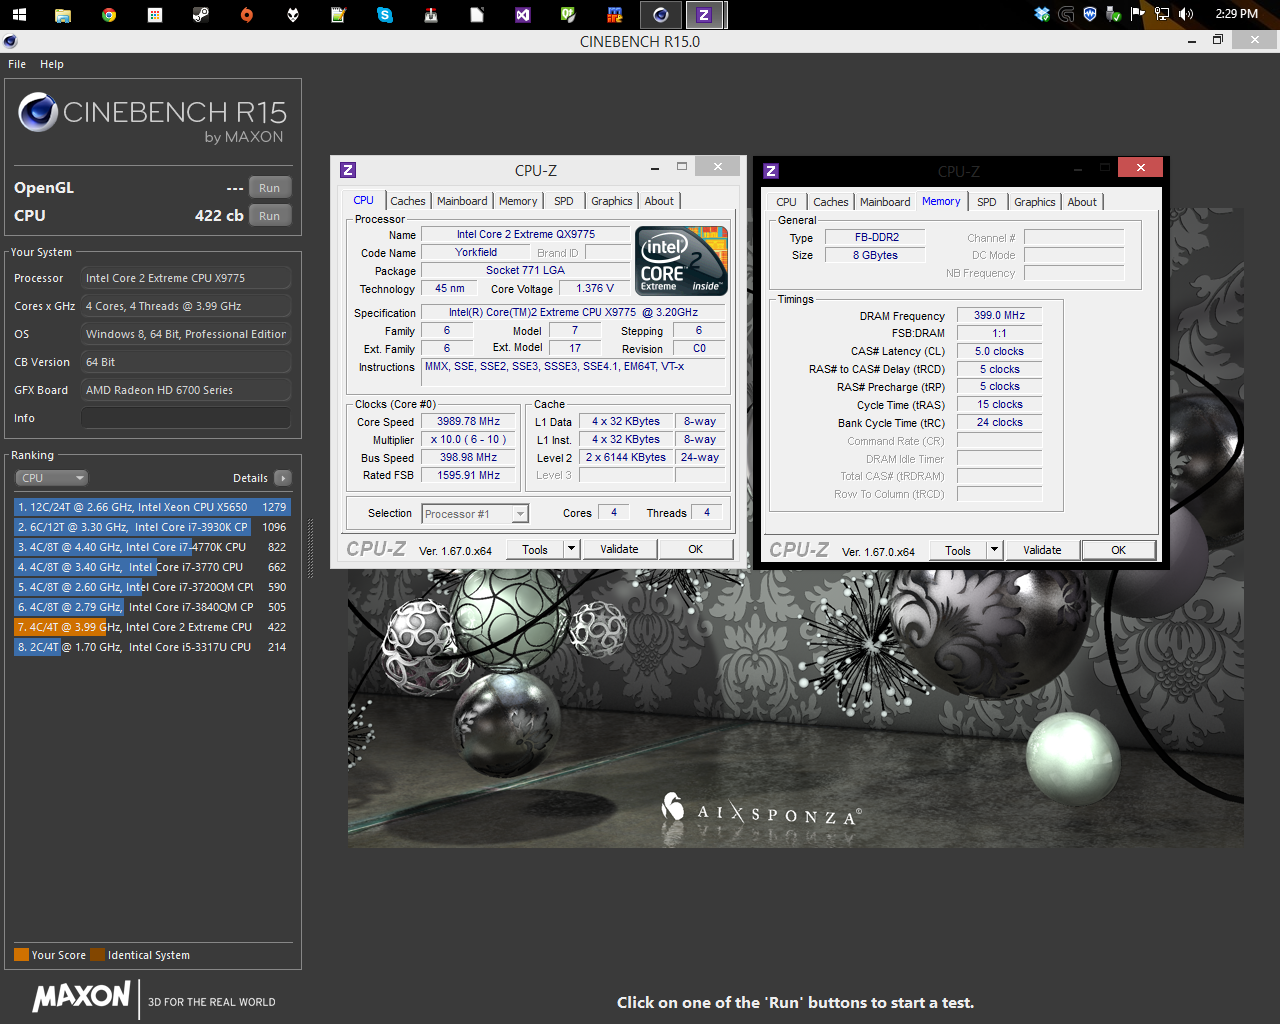The width and height of the screenshot is (1280, 1024).
Task: Open File Explorer from the taskbar
Action: click(x=62, y=14)
